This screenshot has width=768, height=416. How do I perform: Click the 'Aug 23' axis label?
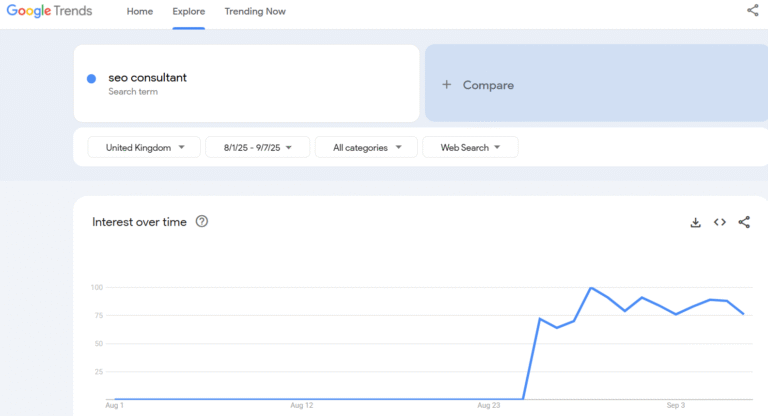[x=489, y=405]
